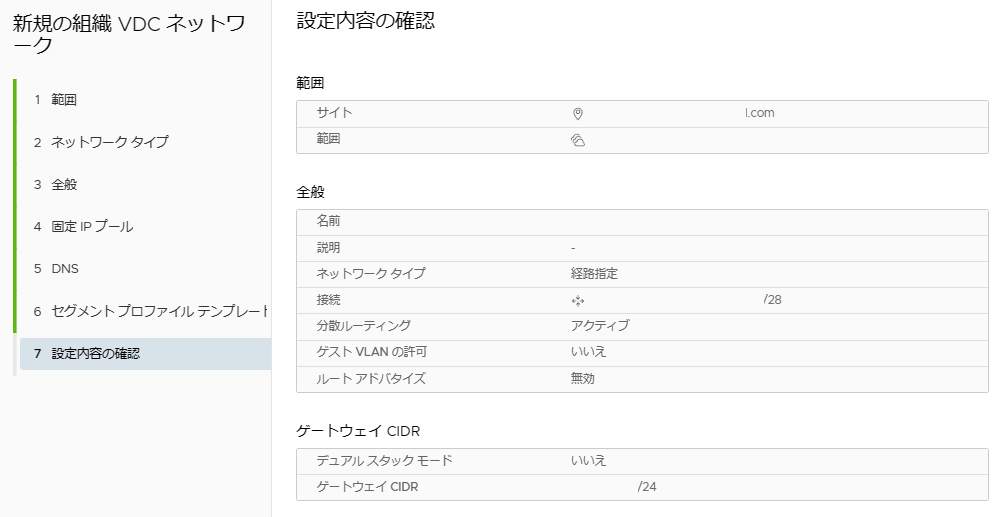Click the 設定内容の確認 page heading

click(x=366, y=21)
